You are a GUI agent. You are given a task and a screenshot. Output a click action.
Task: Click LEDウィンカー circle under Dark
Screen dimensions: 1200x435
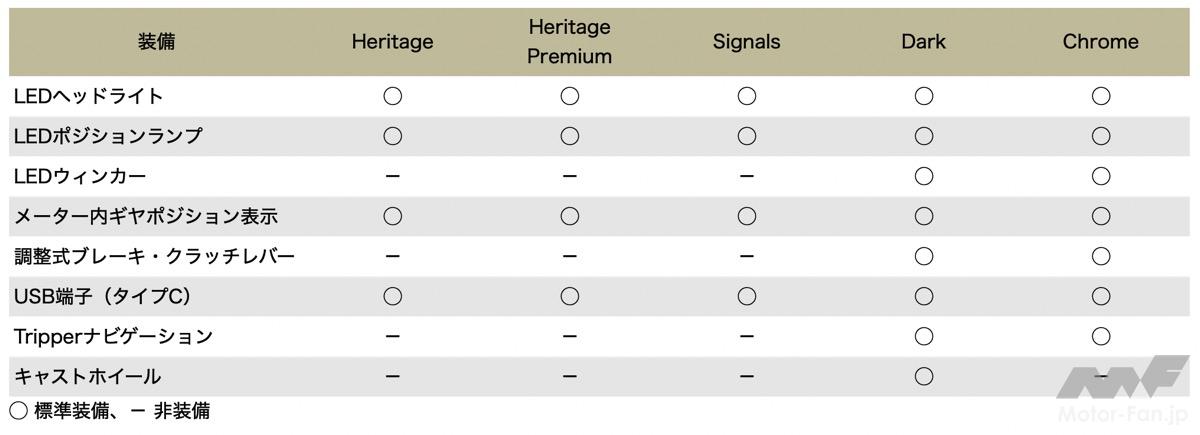tap(923, 177)
